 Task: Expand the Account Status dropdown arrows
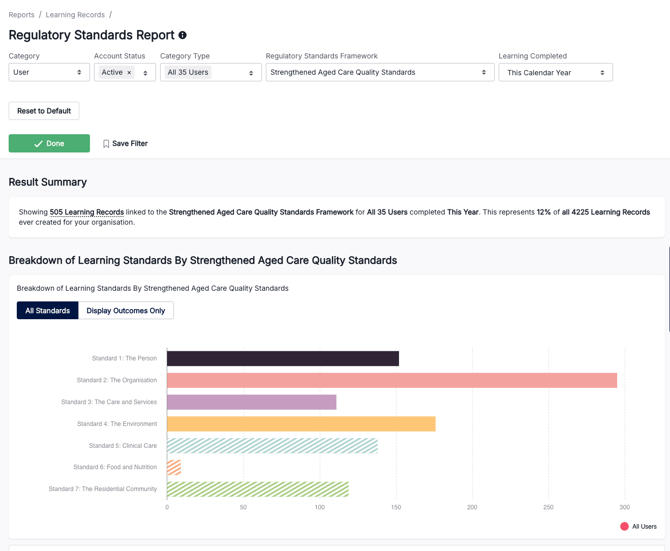point(146,73)
